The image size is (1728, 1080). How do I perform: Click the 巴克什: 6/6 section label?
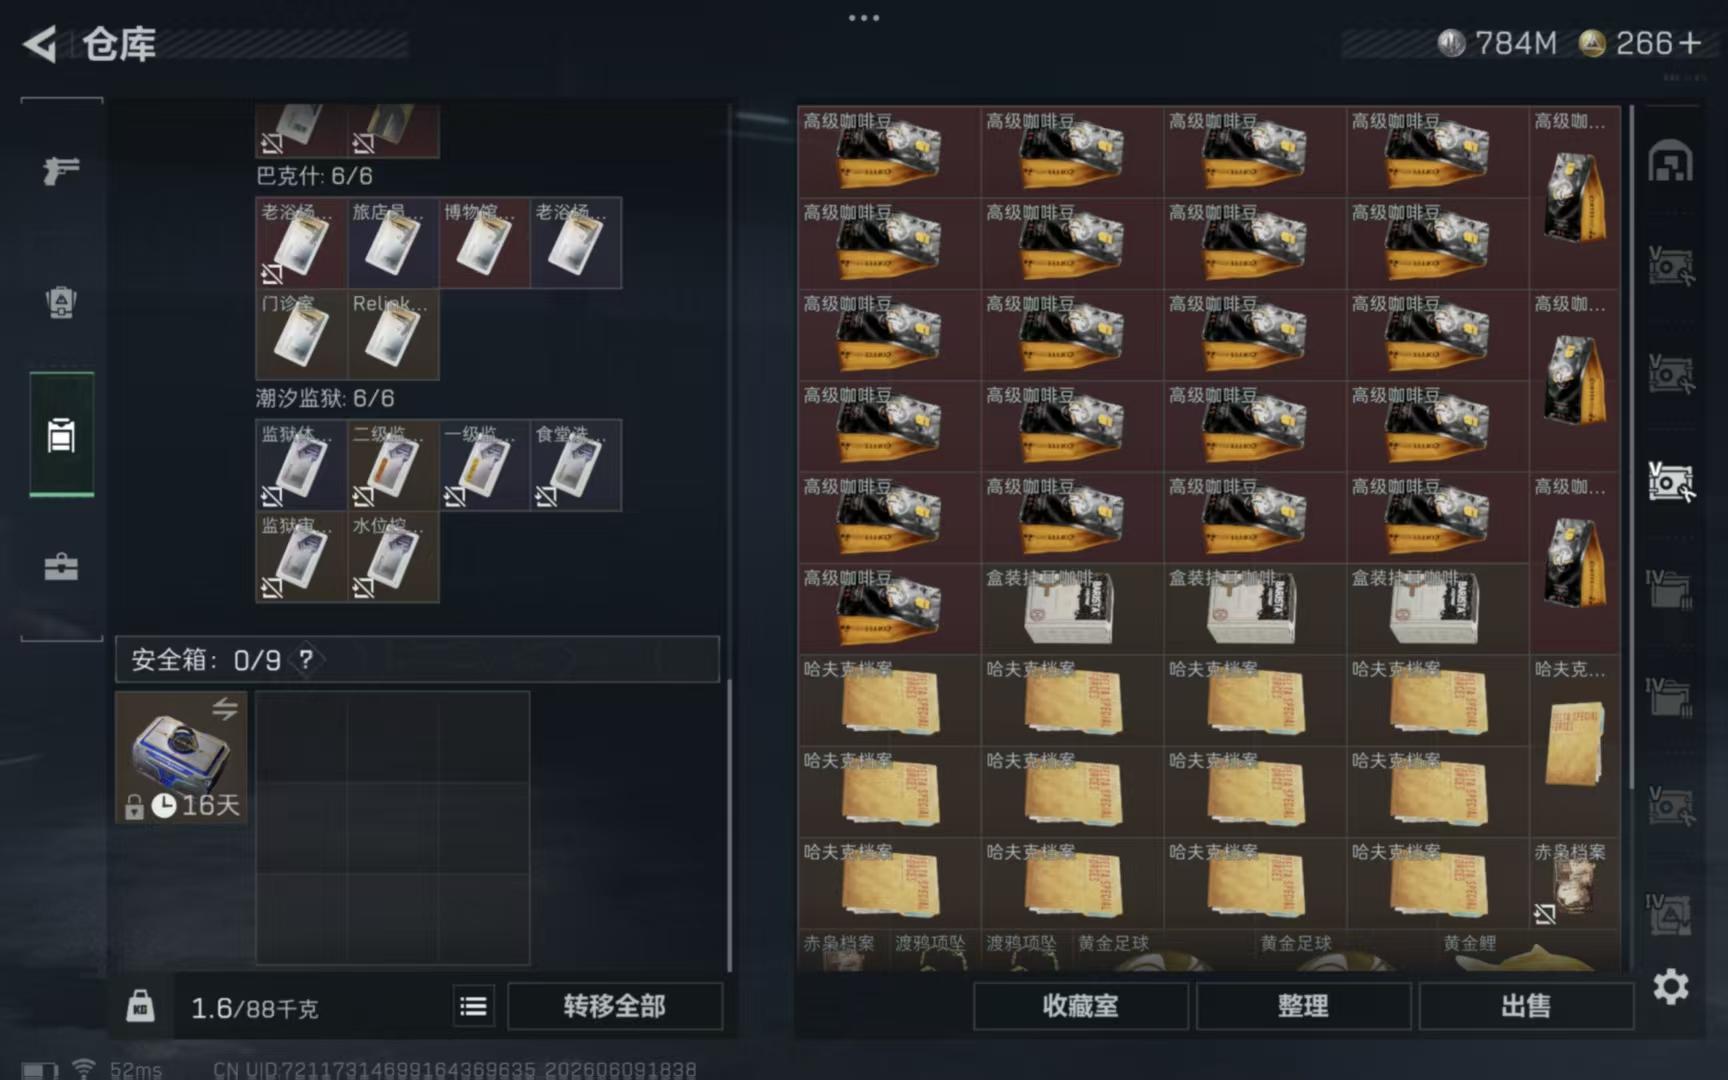pyautogui.click(x=314, y=176)
